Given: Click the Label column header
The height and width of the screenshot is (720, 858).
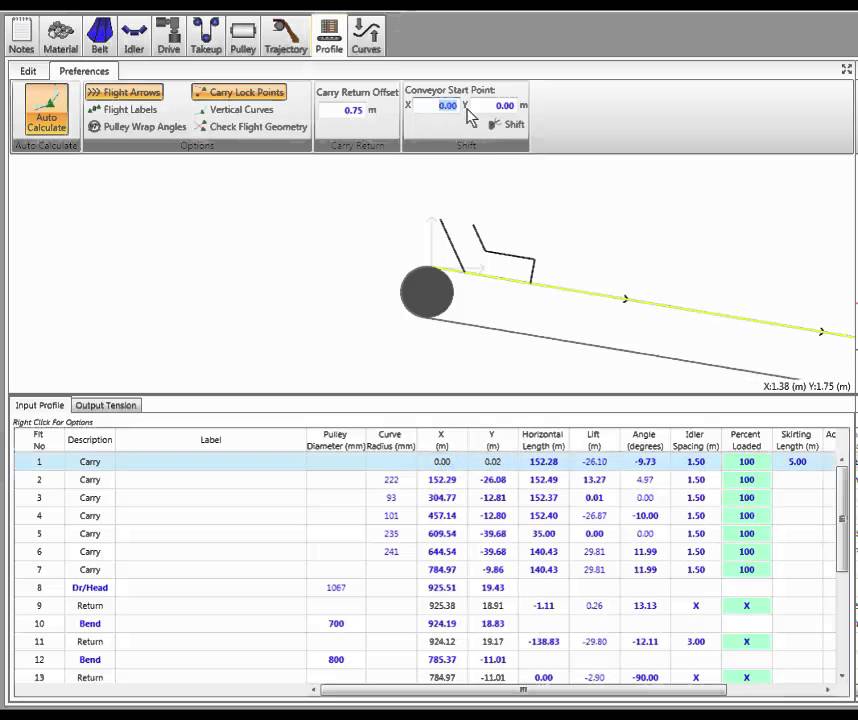Looking at the screenshot, I should pyautogui.click(x=211, y=440).
